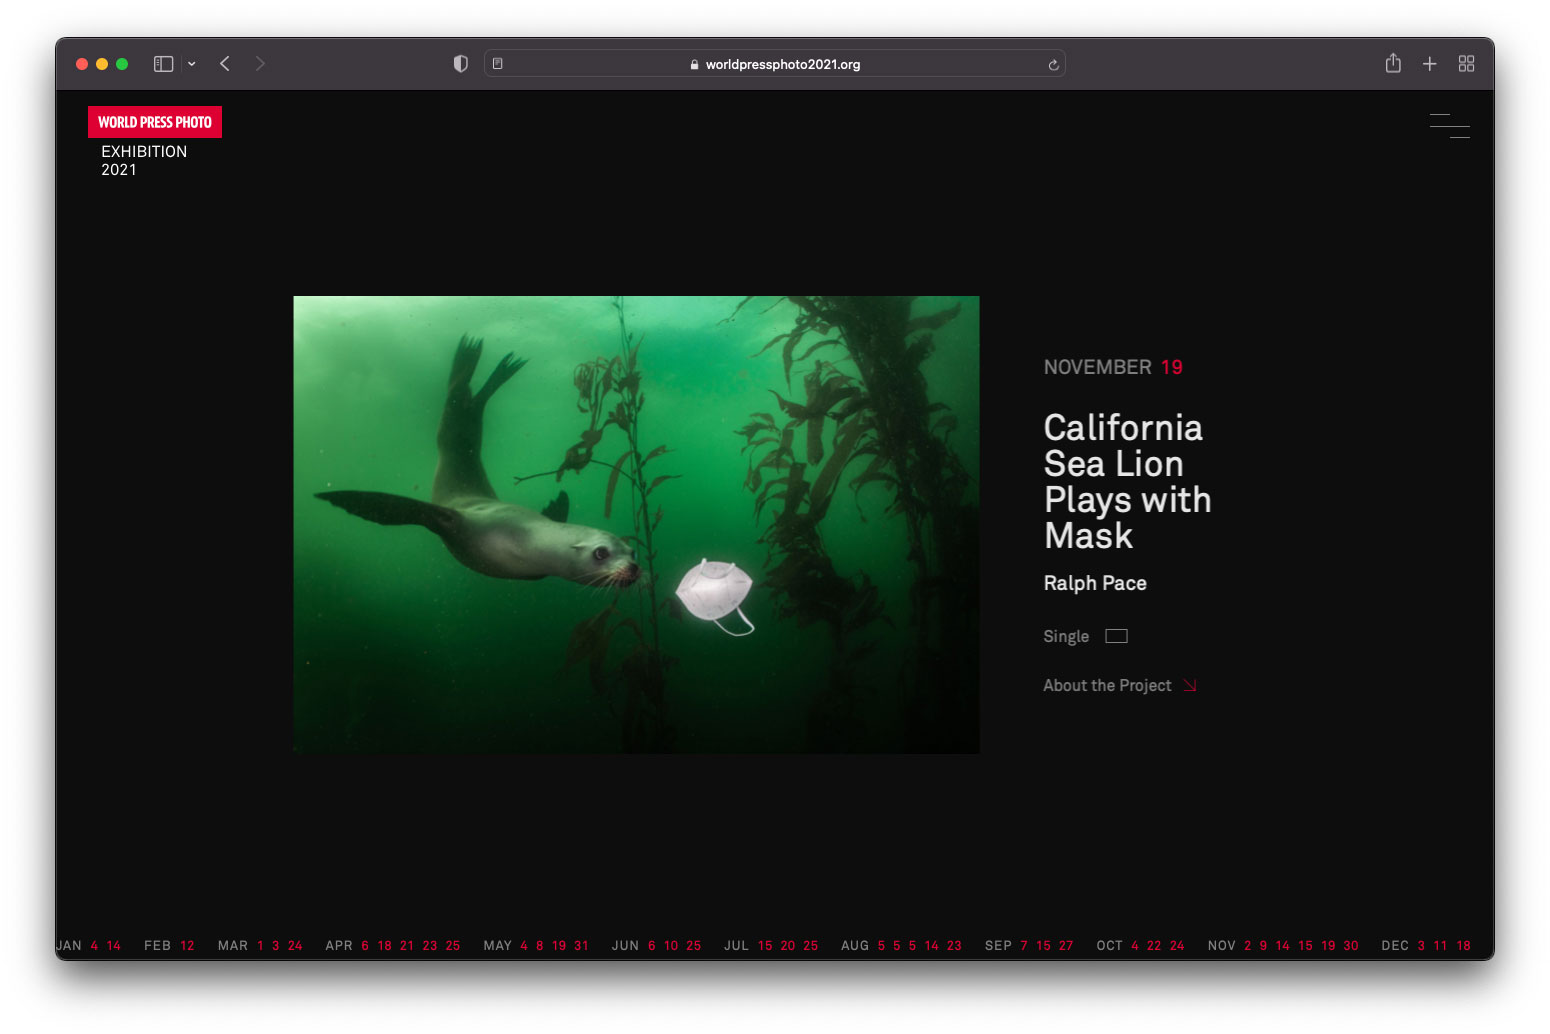Select November 15 on the timeline
The image size is (1550, 1034).
(x=1306, y=945)
